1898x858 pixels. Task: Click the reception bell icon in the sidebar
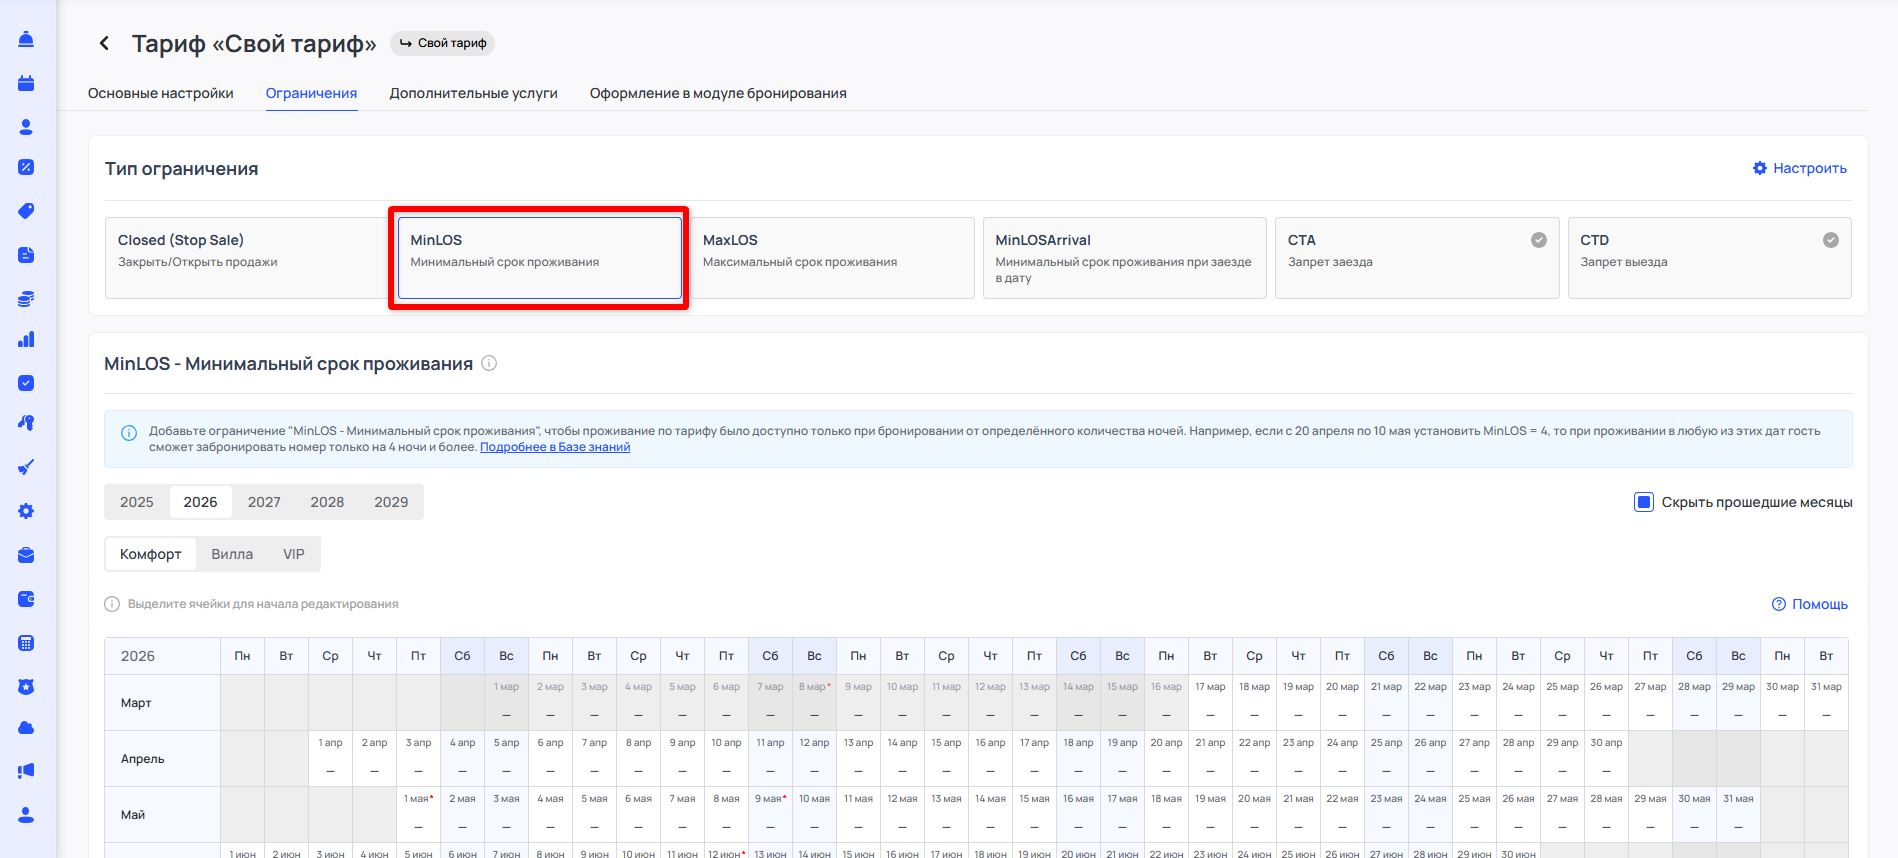pos(26,39)
